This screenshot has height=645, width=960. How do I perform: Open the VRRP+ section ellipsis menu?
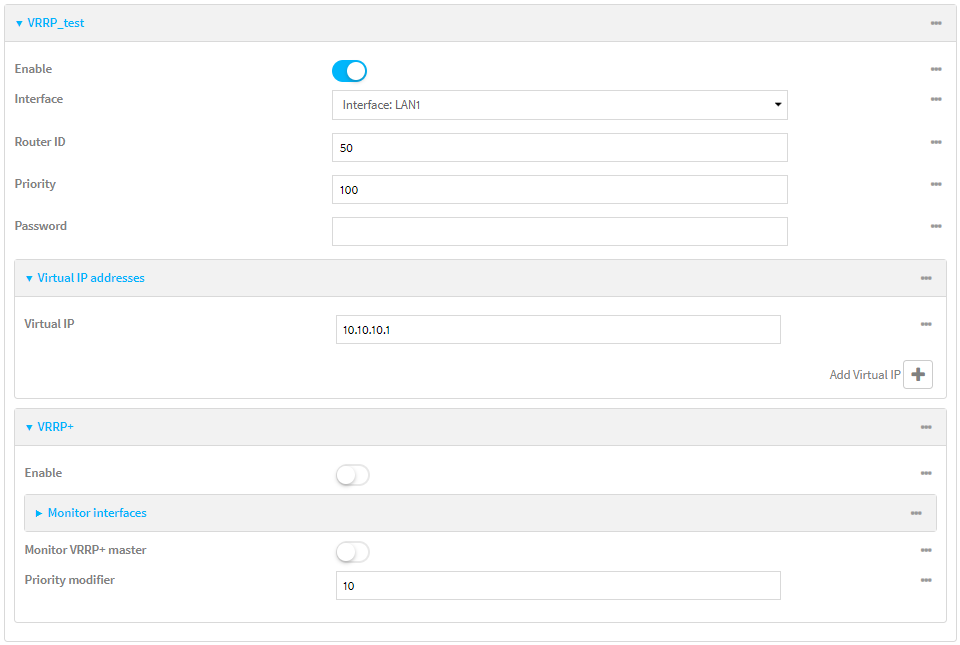point(926,426)
